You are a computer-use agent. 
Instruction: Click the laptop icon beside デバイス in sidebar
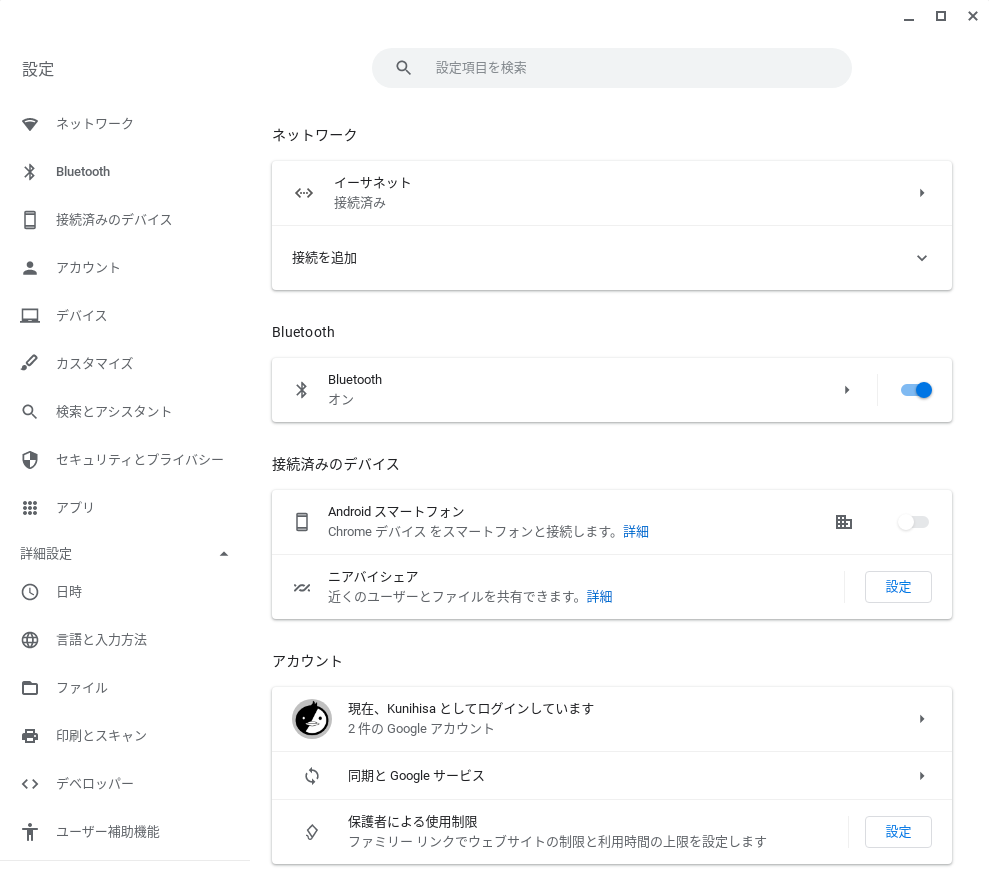tap(30, 315)
